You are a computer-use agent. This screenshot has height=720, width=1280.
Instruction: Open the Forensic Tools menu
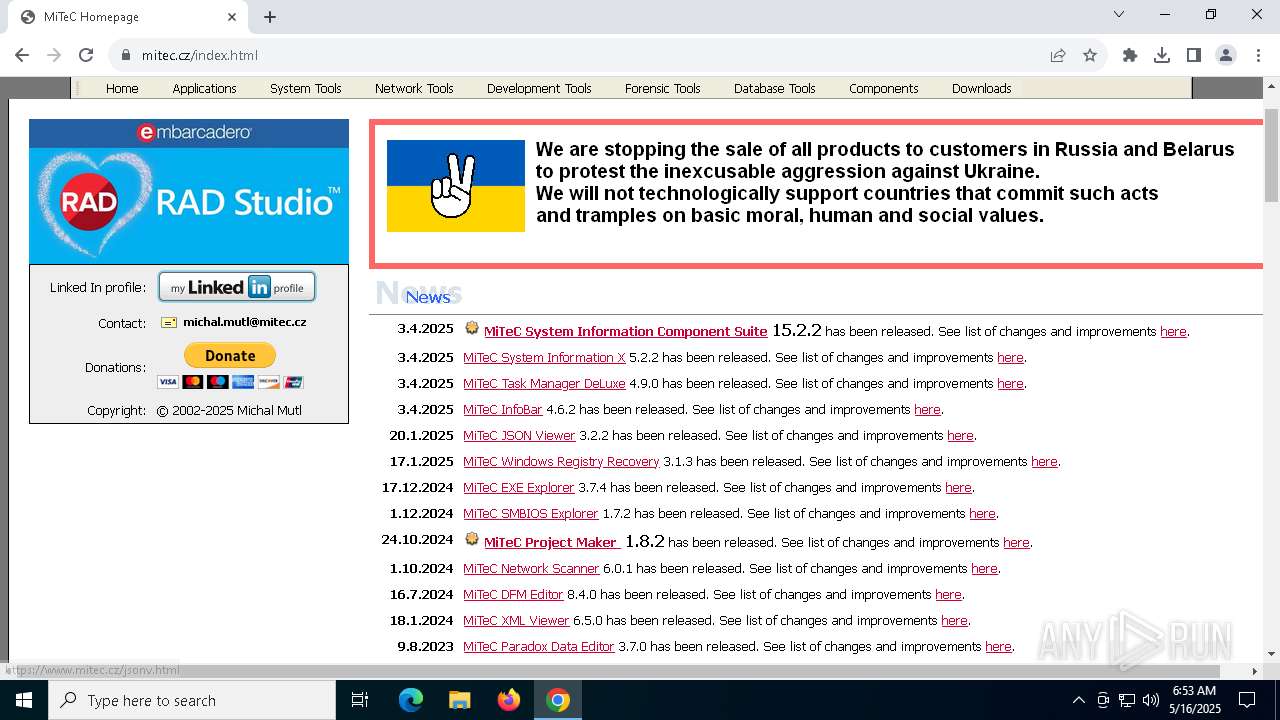pyautogui.click(x=662, y=88)
